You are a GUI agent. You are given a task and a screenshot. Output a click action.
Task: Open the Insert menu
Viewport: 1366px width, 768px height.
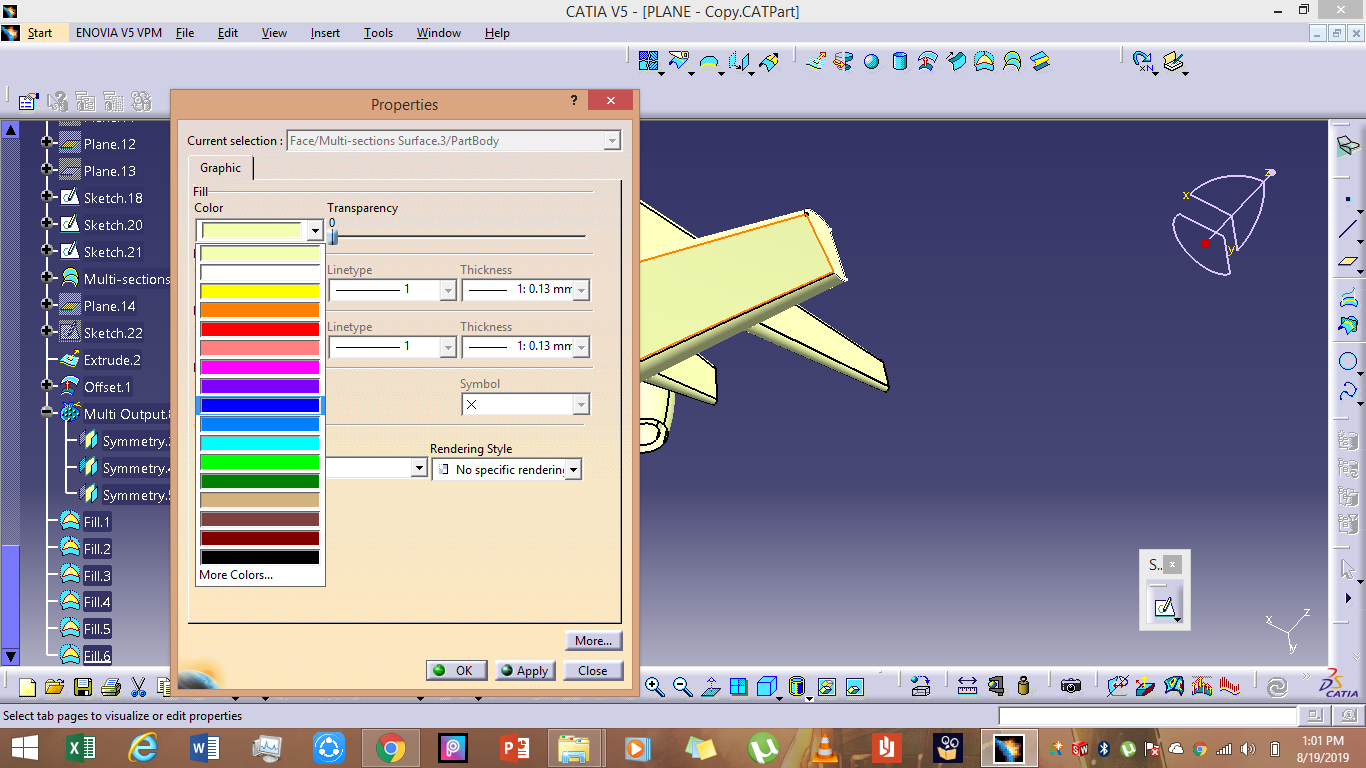(325, 33)
